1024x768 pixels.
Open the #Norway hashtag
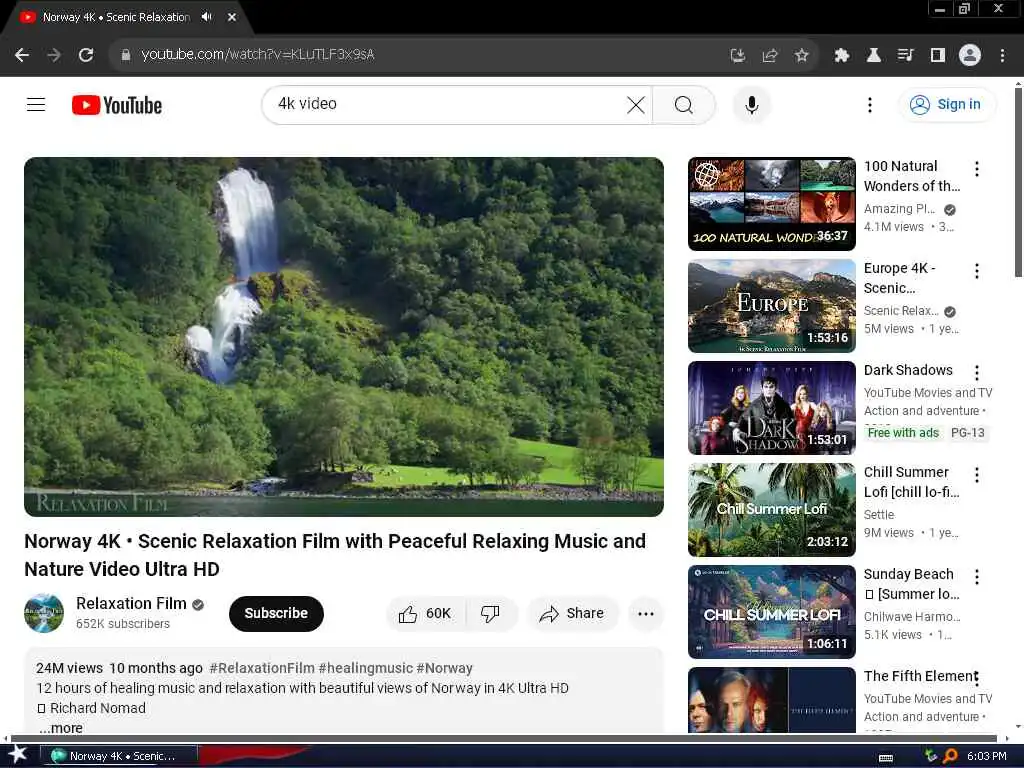click(x=444, y=668)
